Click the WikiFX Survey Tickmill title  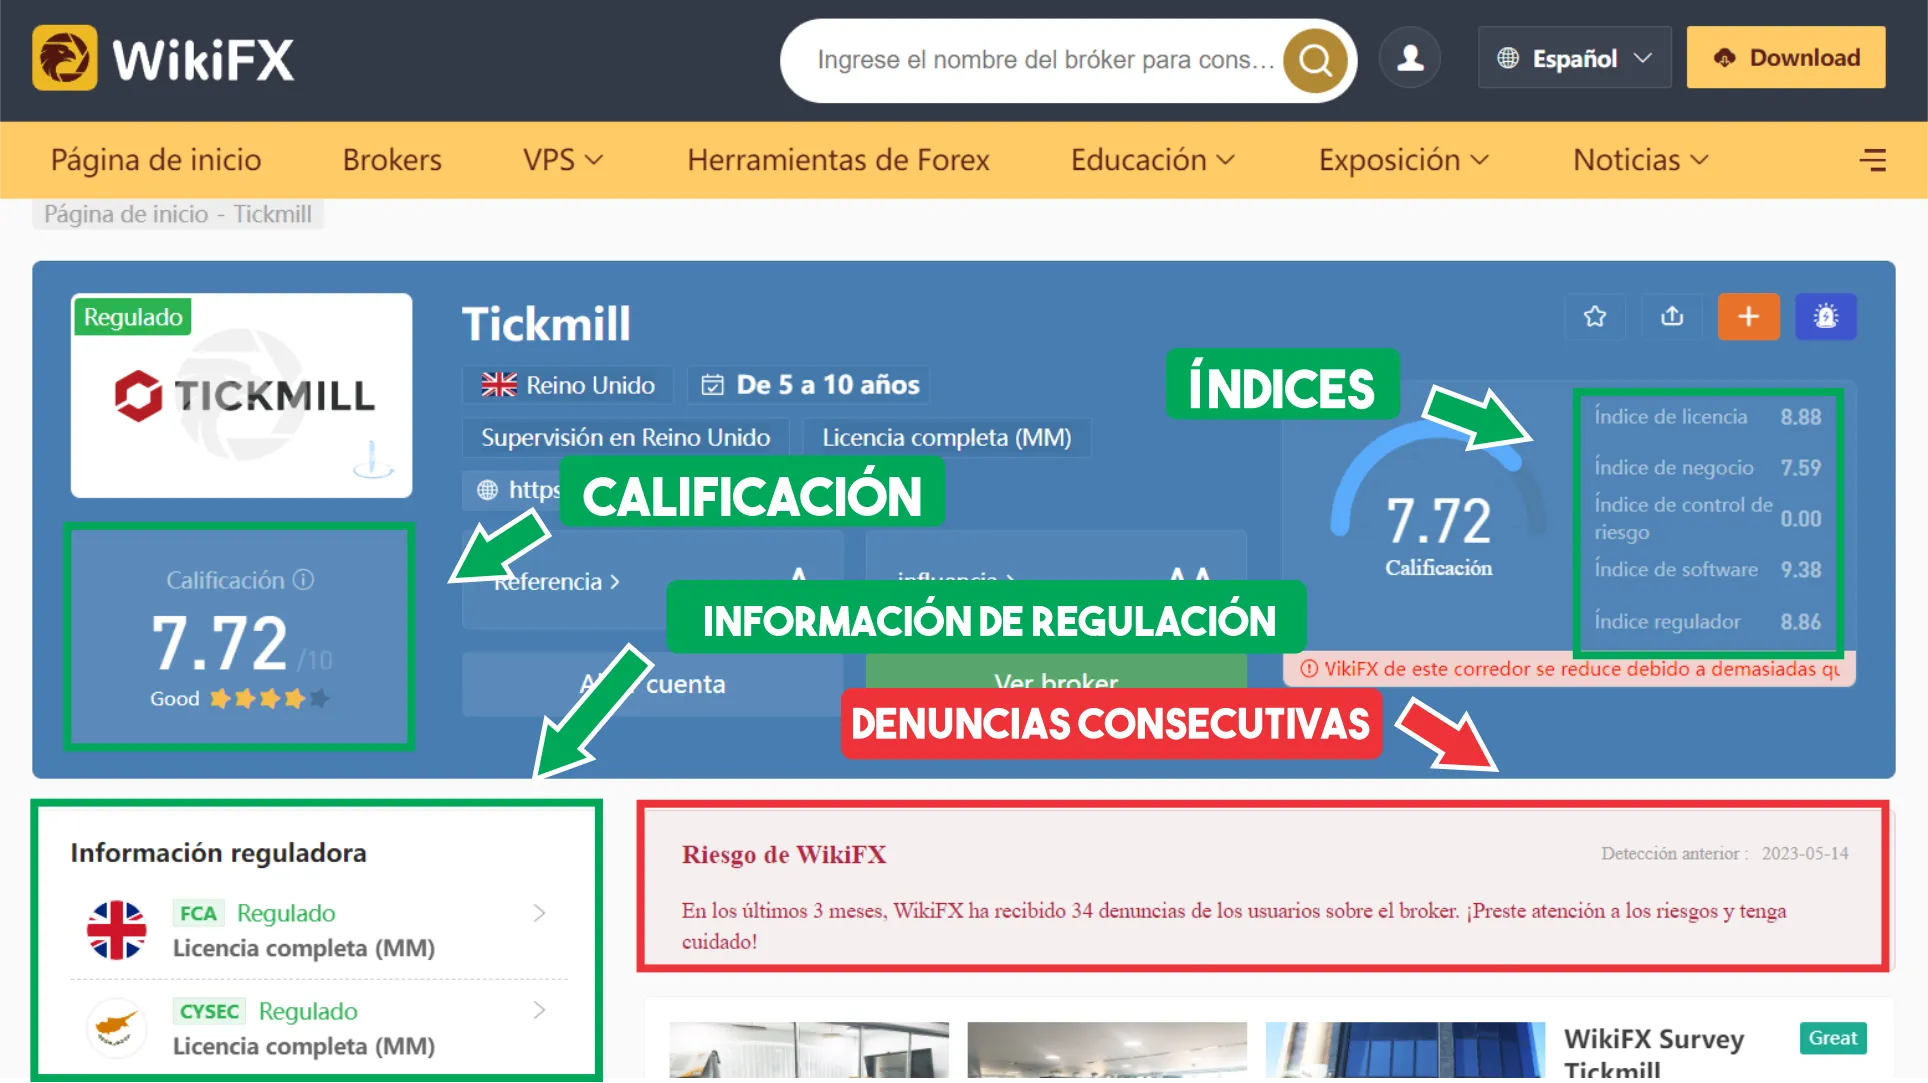pos(1654,1053)
